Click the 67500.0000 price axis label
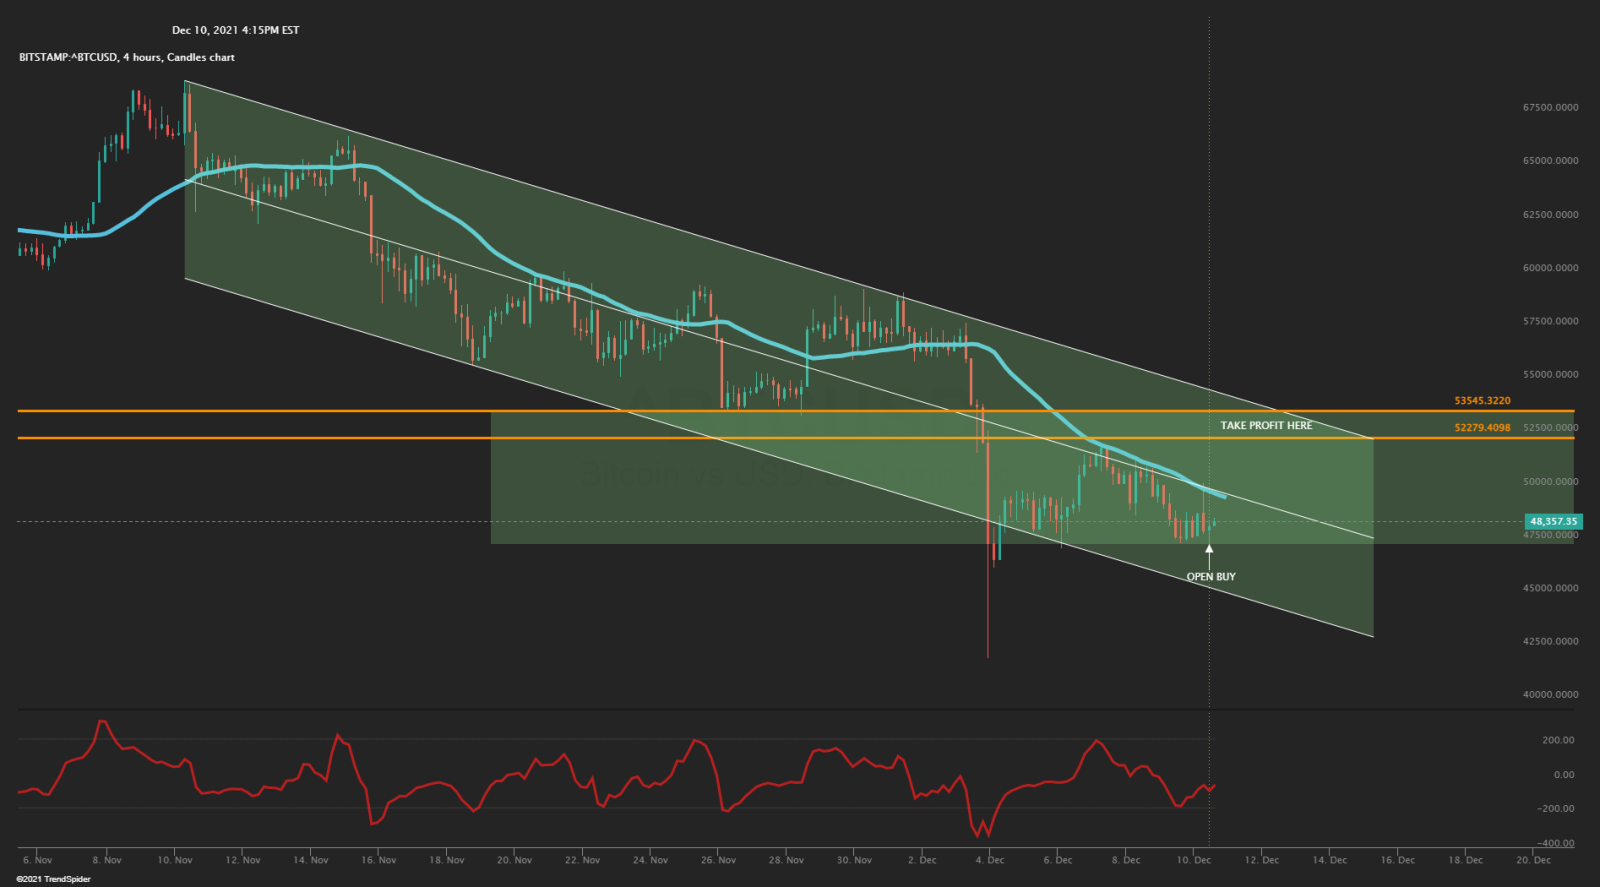 [x=1551, y=107]
